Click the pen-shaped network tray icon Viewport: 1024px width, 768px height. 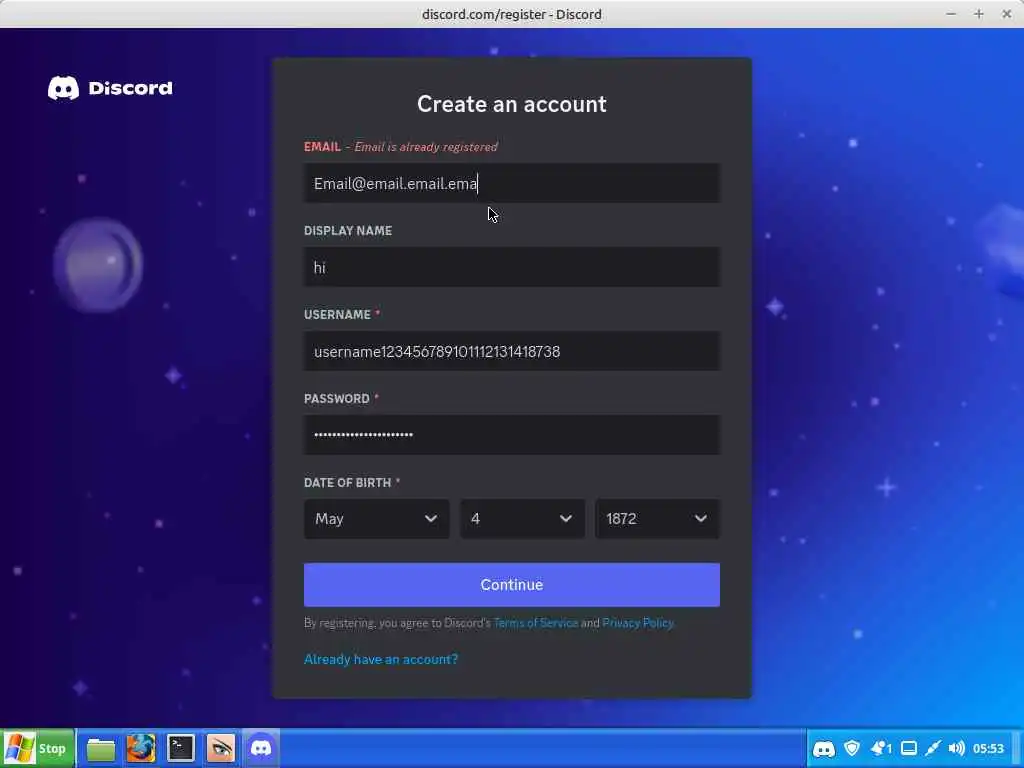pos(933,748)
